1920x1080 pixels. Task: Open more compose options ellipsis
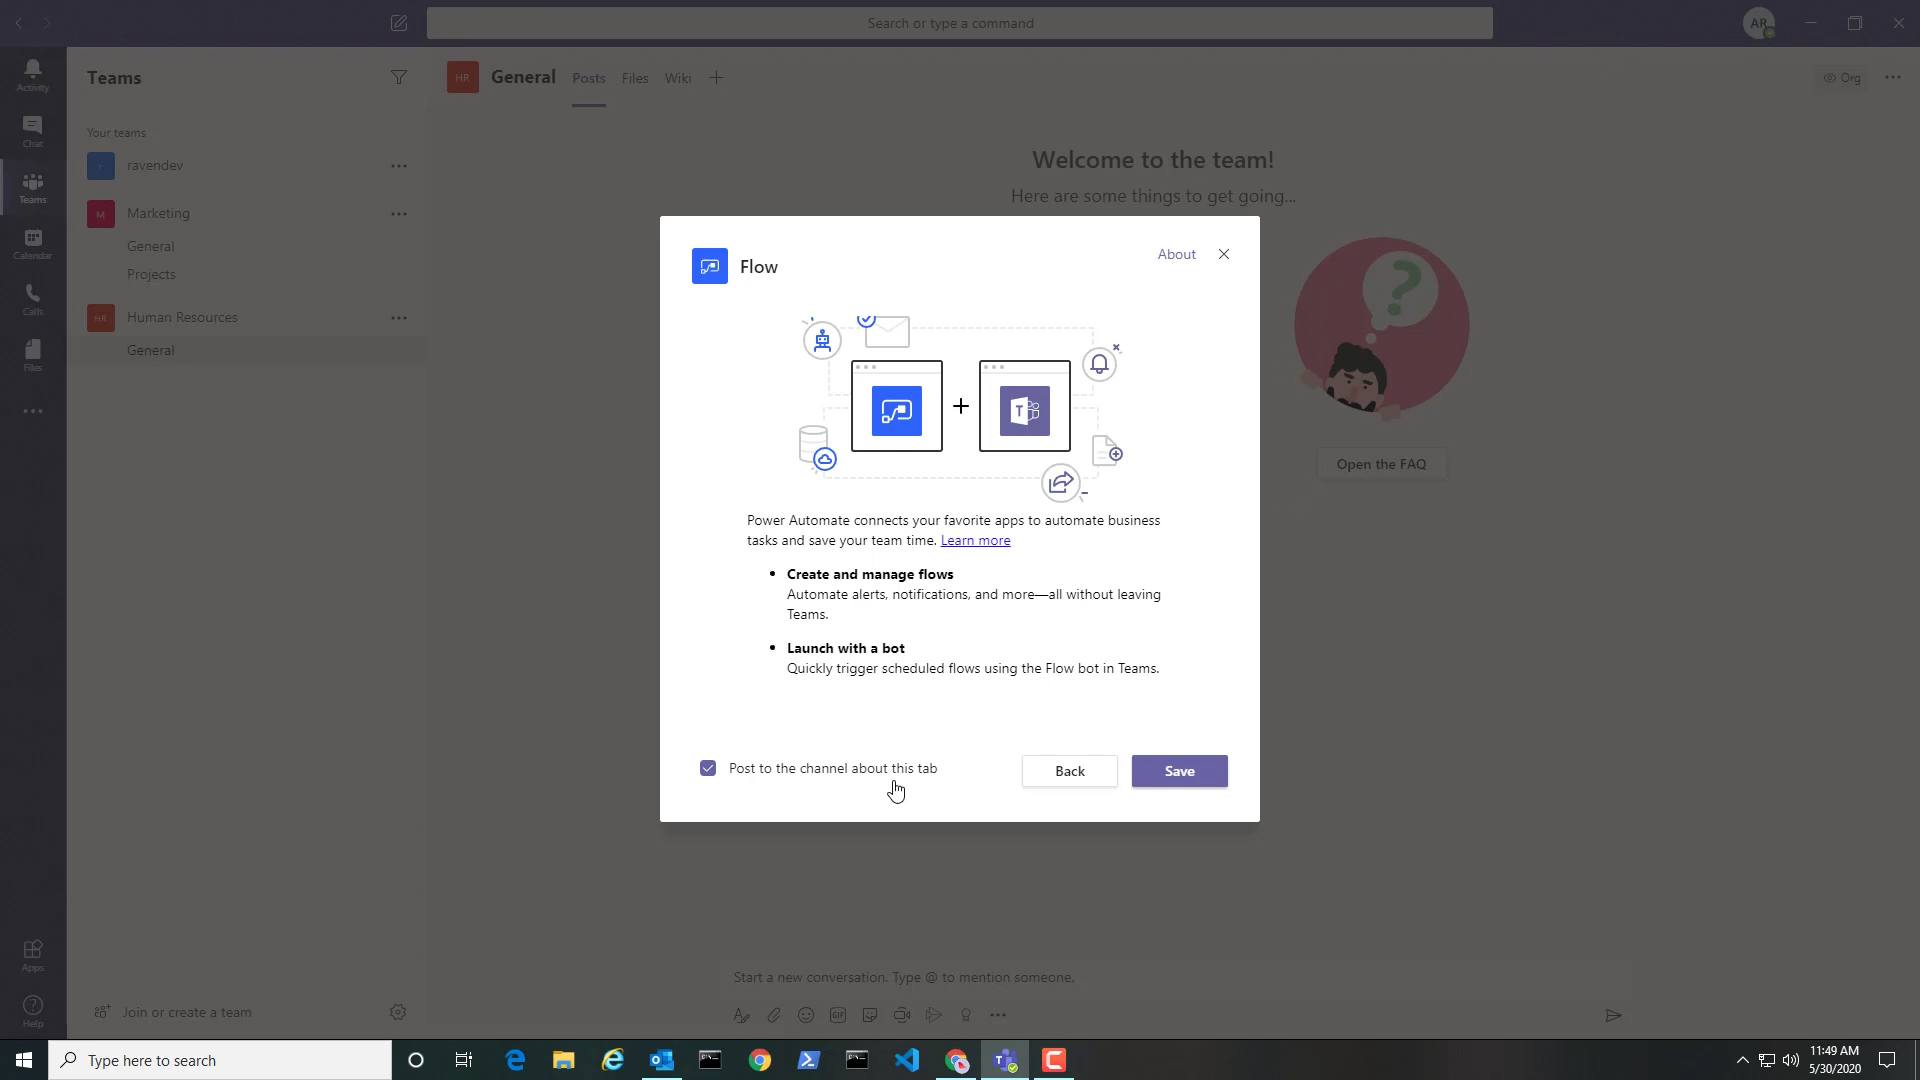[x=998, y=1015]
